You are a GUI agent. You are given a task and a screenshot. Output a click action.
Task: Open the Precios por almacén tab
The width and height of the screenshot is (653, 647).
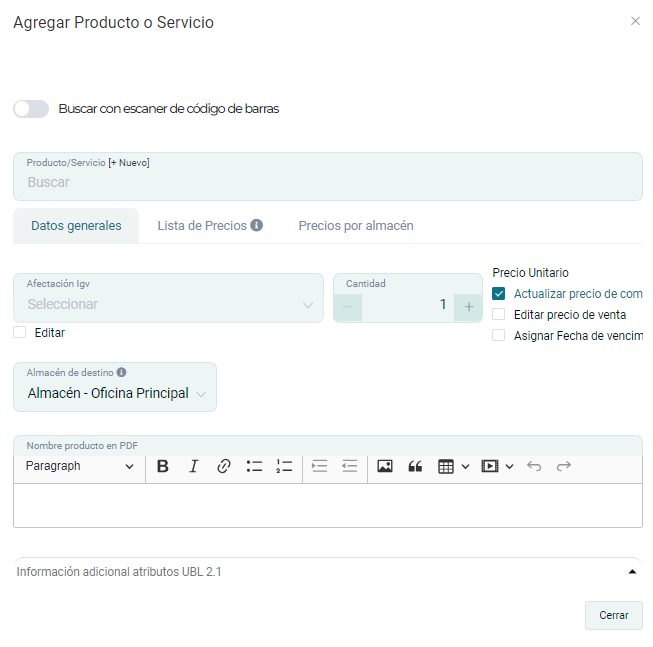tap(355, 226)
